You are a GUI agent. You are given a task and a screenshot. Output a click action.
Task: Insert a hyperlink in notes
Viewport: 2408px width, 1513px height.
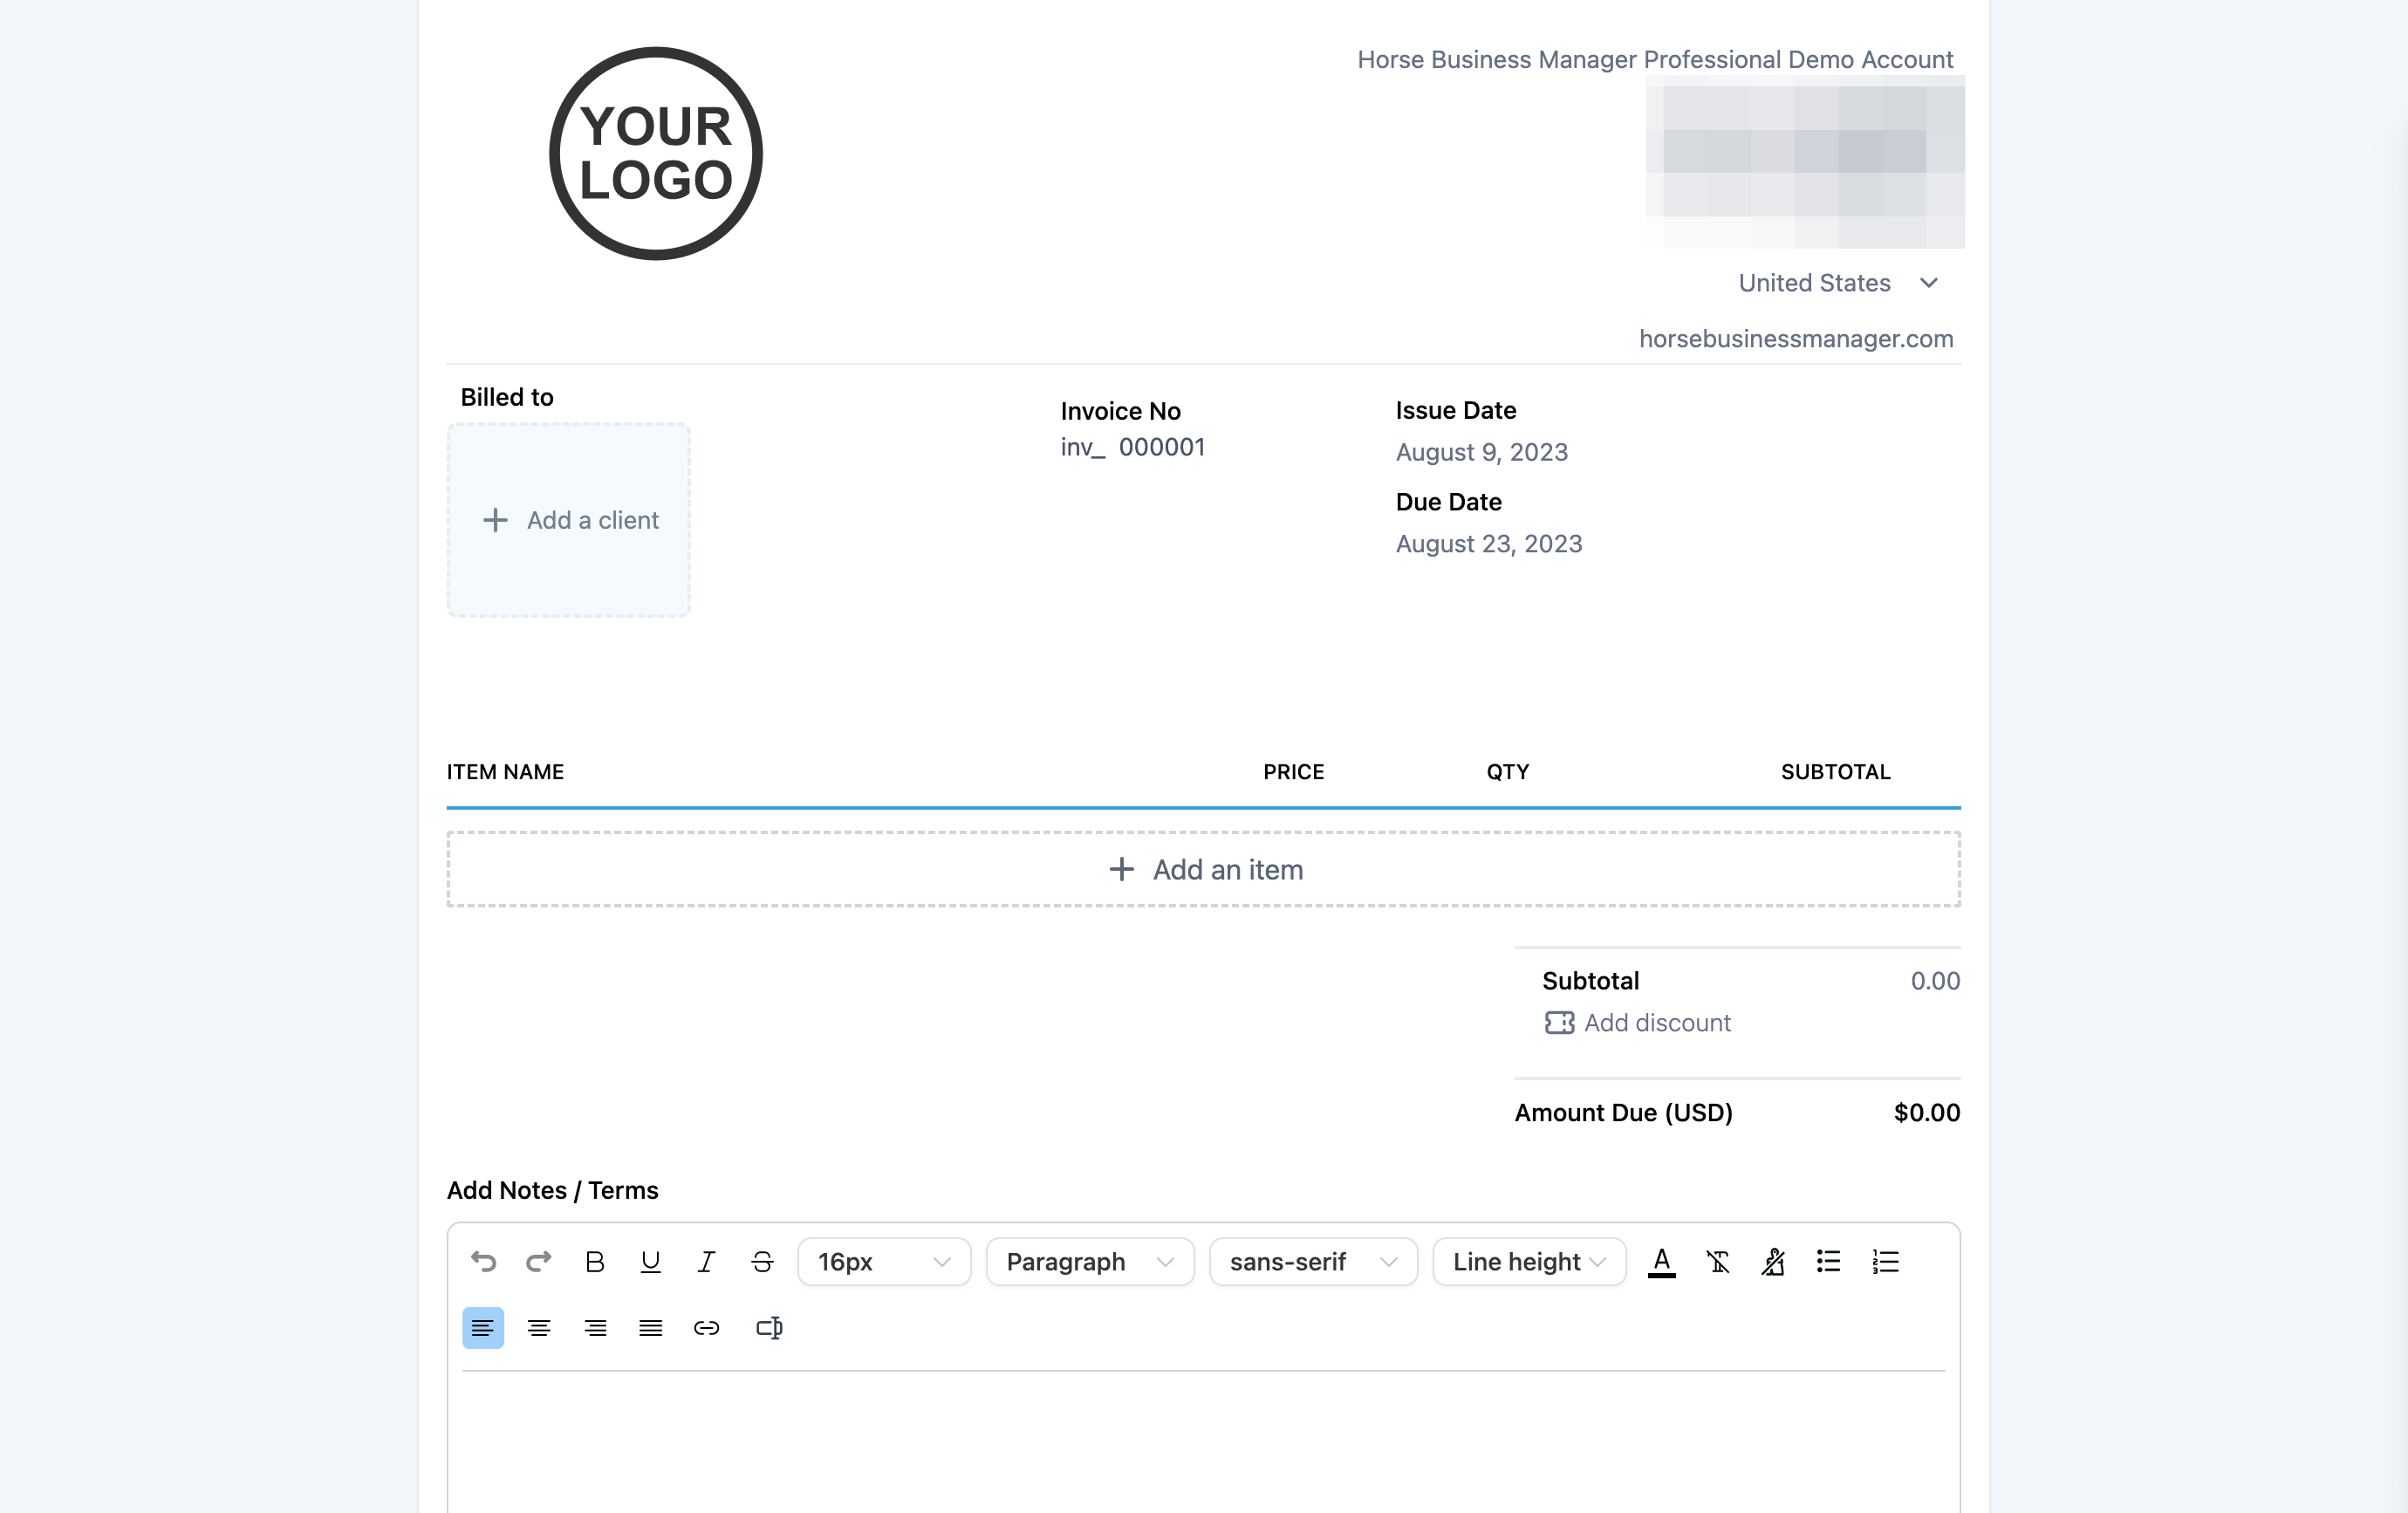coord(706,1328)
